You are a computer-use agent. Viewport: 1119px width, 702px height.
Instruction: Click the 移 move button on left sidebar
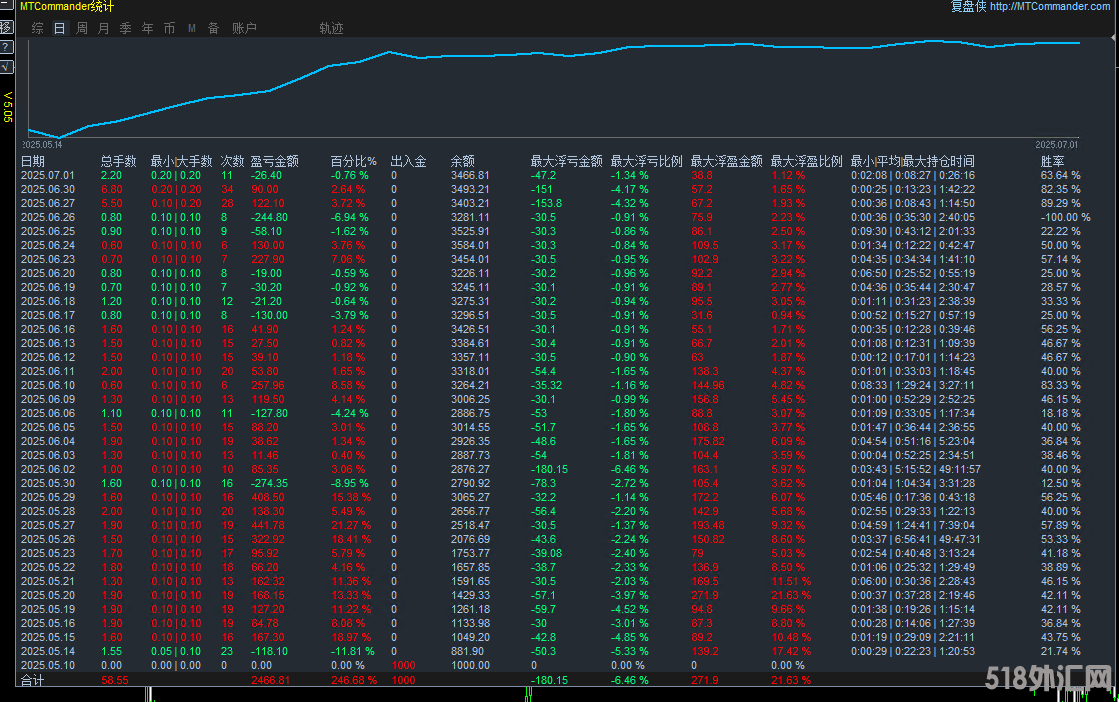pyautogui.click(x=6, y=28)
